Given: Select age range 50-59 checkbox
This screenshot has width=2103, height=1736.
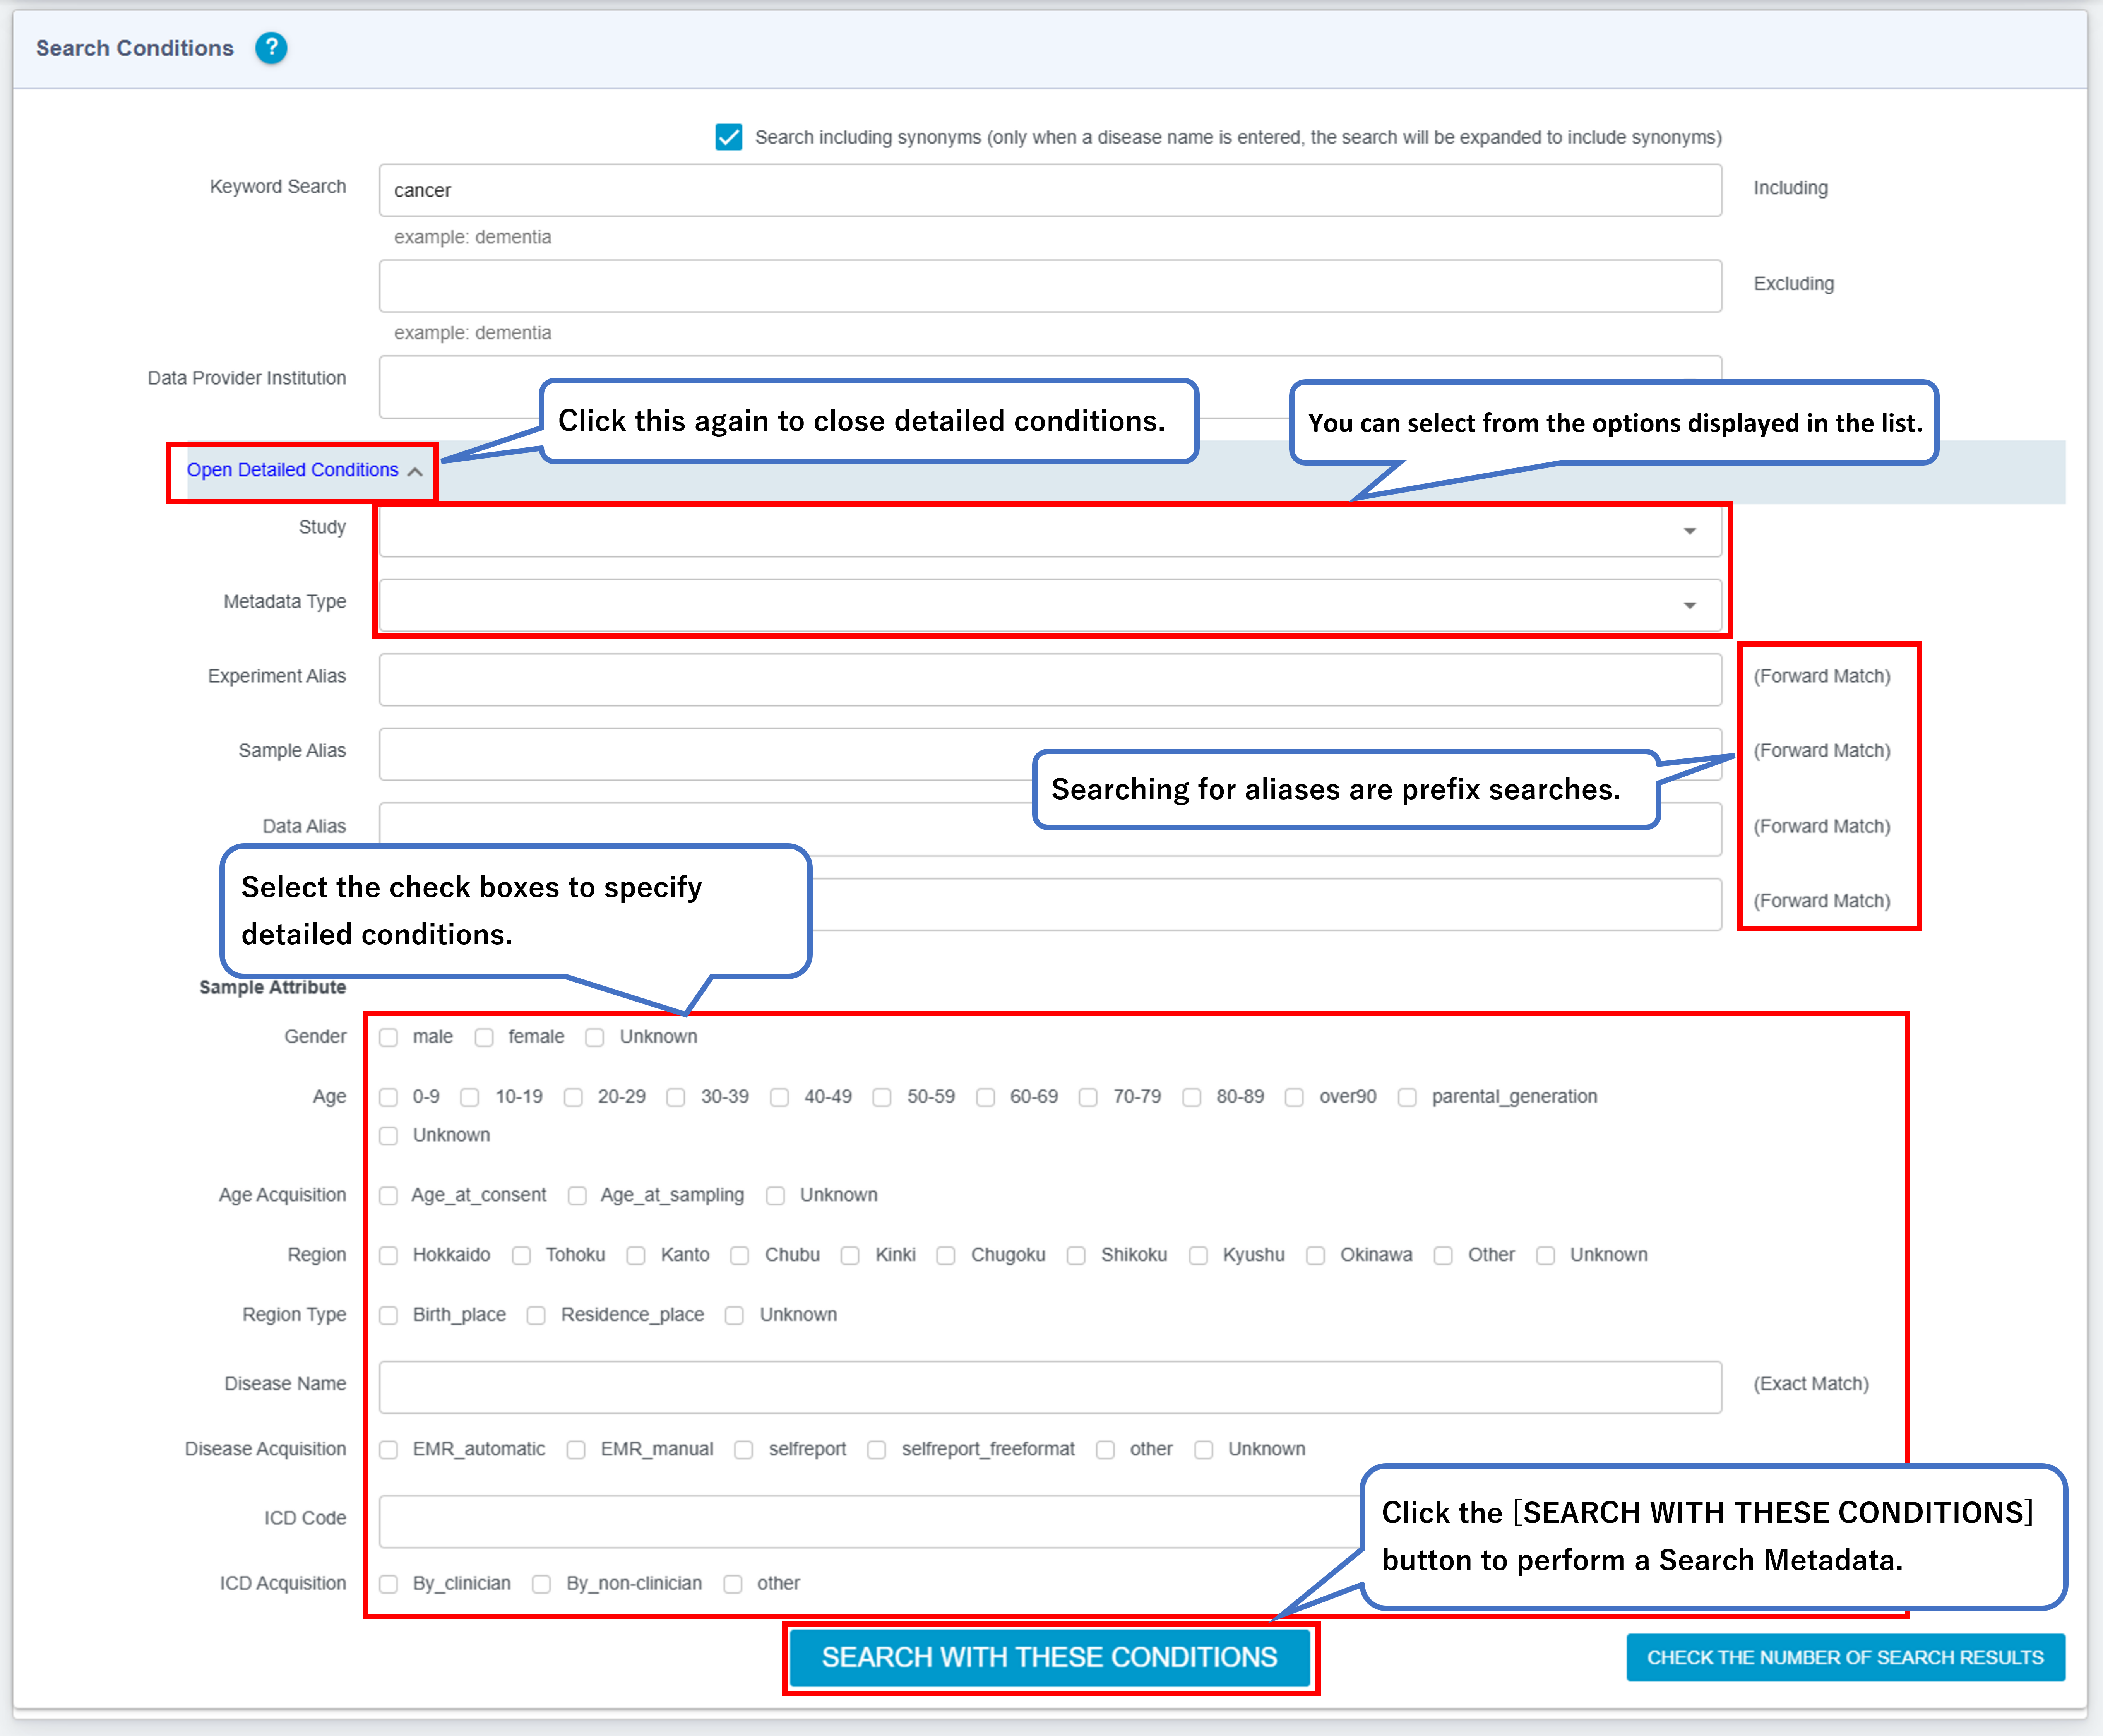Looking at the screenshot, I should click(882, 1097).
